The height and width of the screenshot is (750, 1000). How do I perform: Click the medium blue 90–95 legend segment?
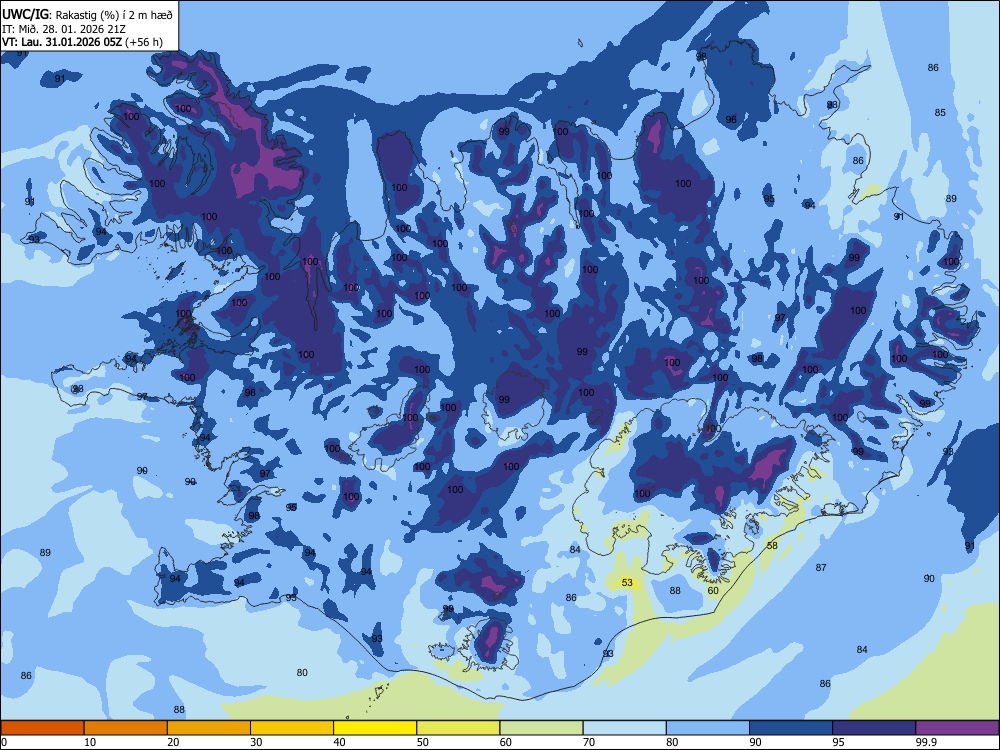tap(791, 728)
